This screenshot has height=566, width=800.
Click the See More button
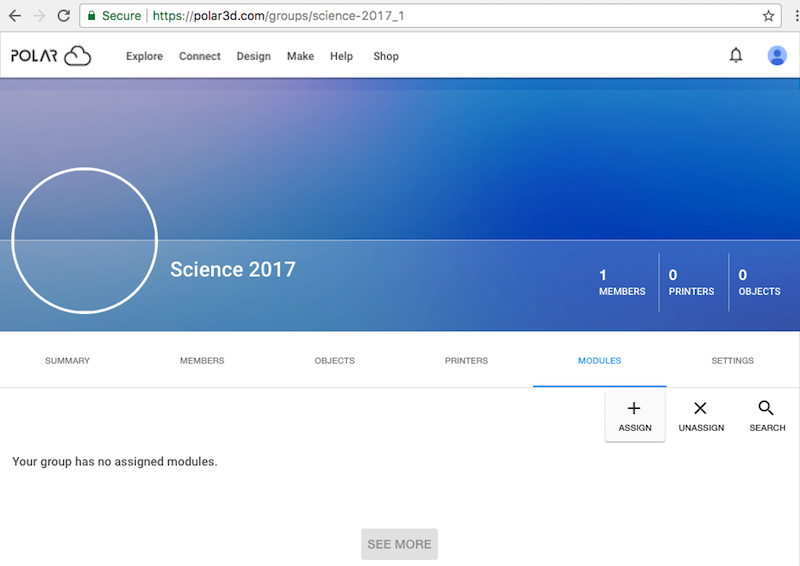tap(399, 544)
